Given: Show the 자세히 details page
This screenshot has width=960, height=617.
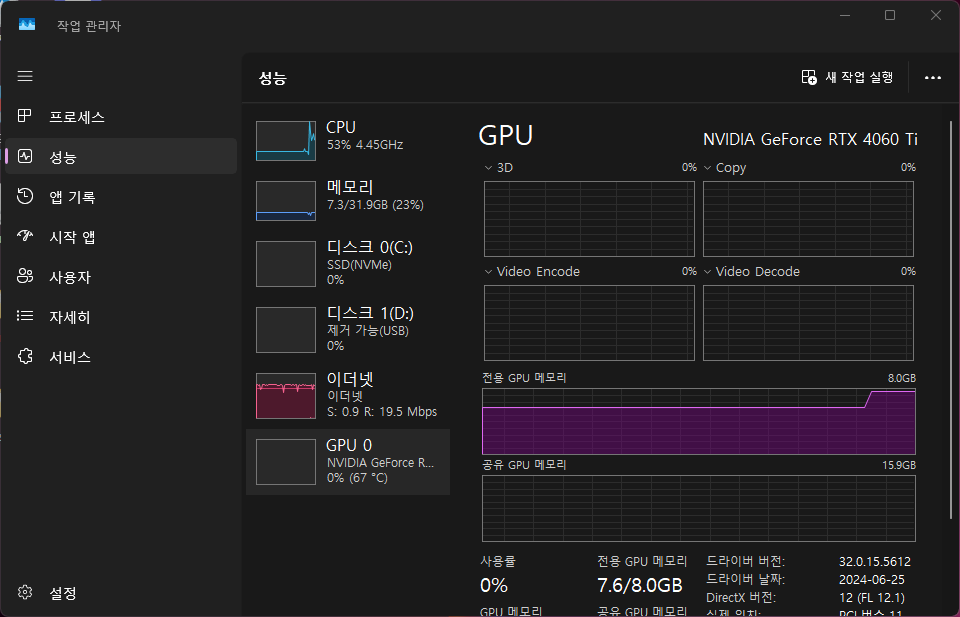Looking at the screenshot, I should pos(121,316).
